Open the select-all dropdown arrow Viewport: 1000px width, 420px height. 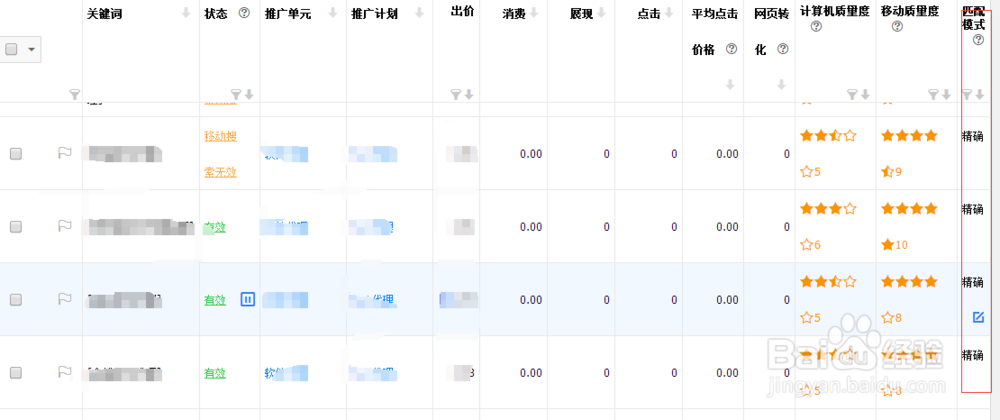click(31, 49)
